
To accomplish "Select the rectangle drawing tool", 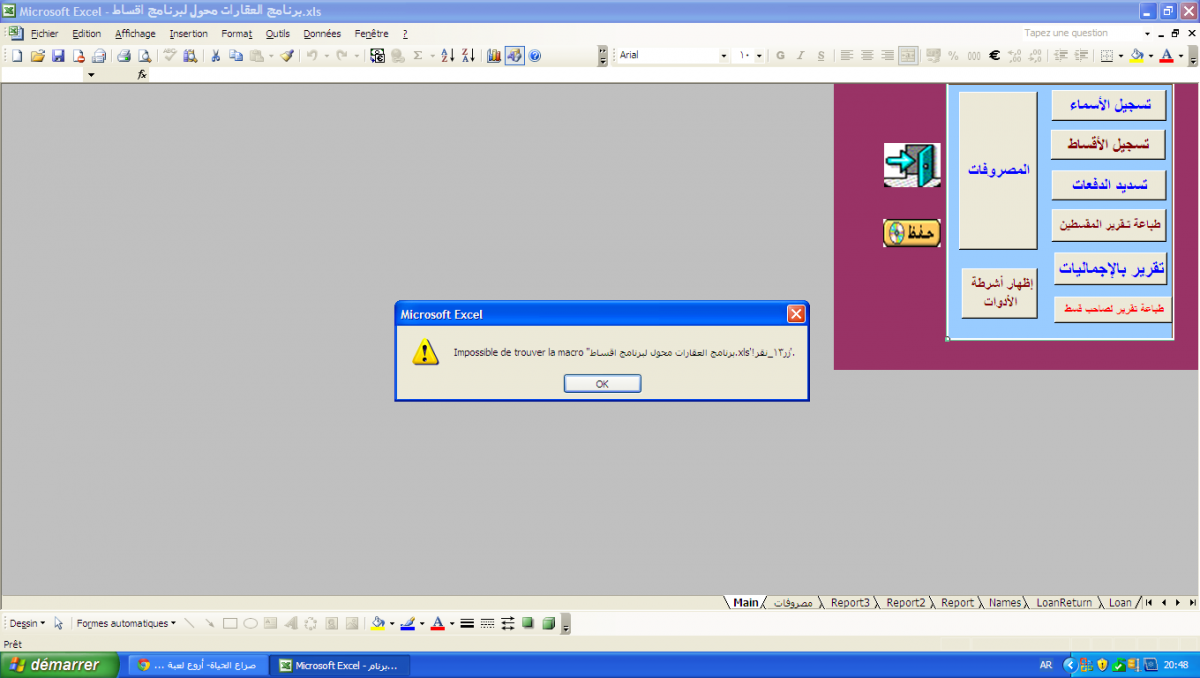I will (x=230, y=623).
